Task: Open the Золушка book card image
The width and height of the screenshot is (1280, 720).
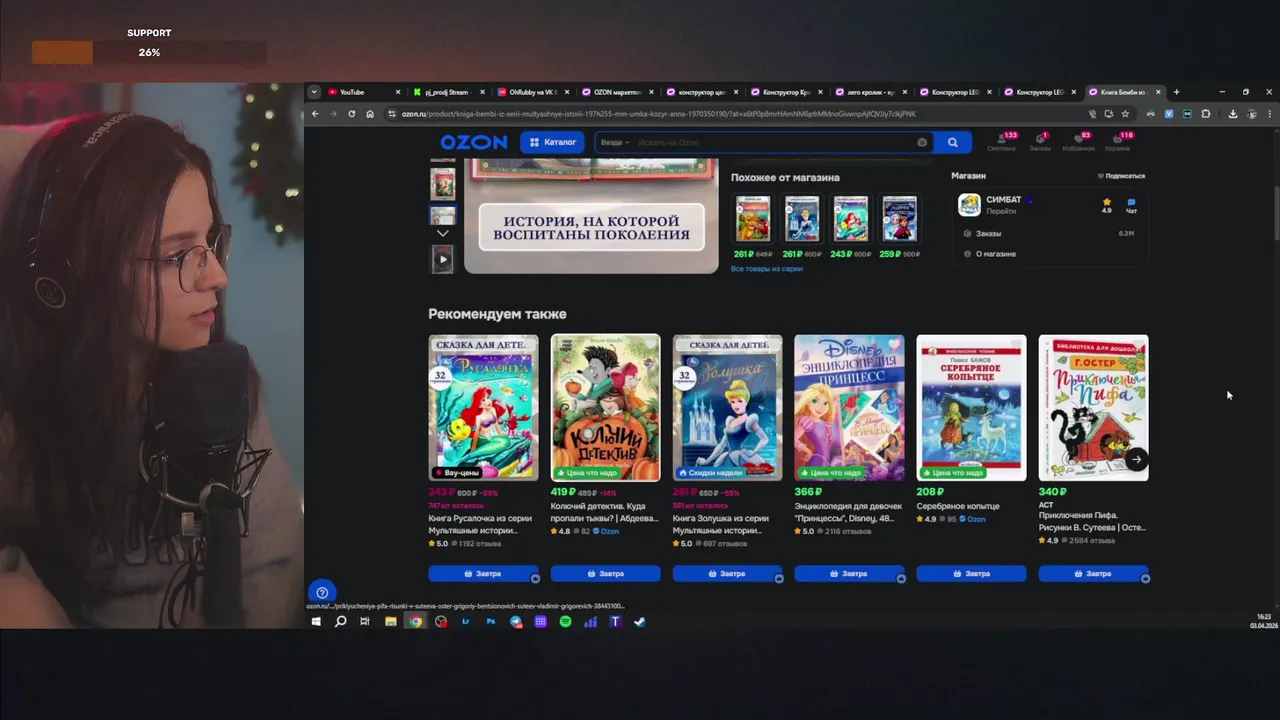Action: click(x=727, y=408)
